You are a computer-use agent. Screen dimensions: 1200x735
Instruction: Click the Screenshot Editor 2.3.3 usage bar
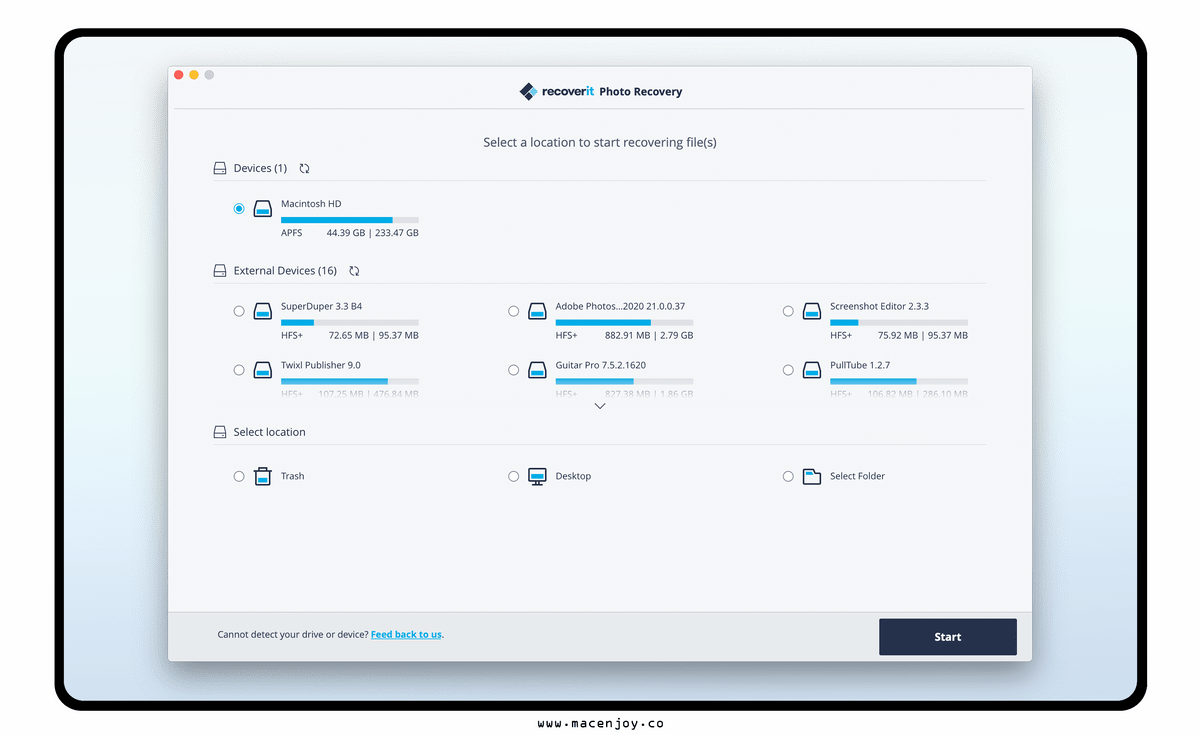click(x=899, y=322)
